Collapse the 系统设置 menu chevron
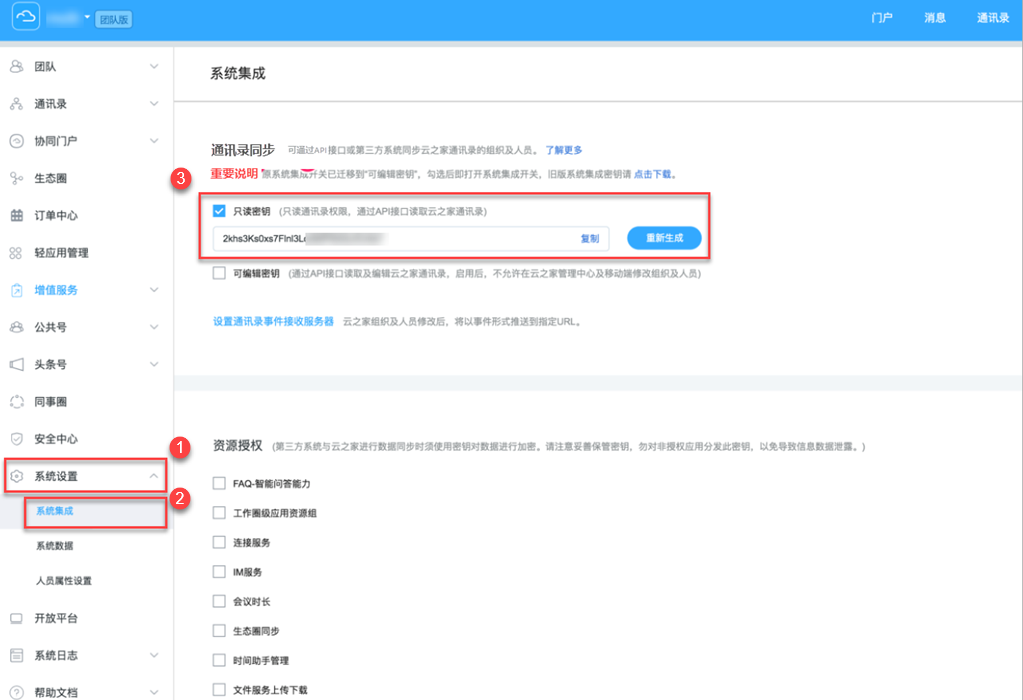 pyautogui.click(x=154, y=476)
